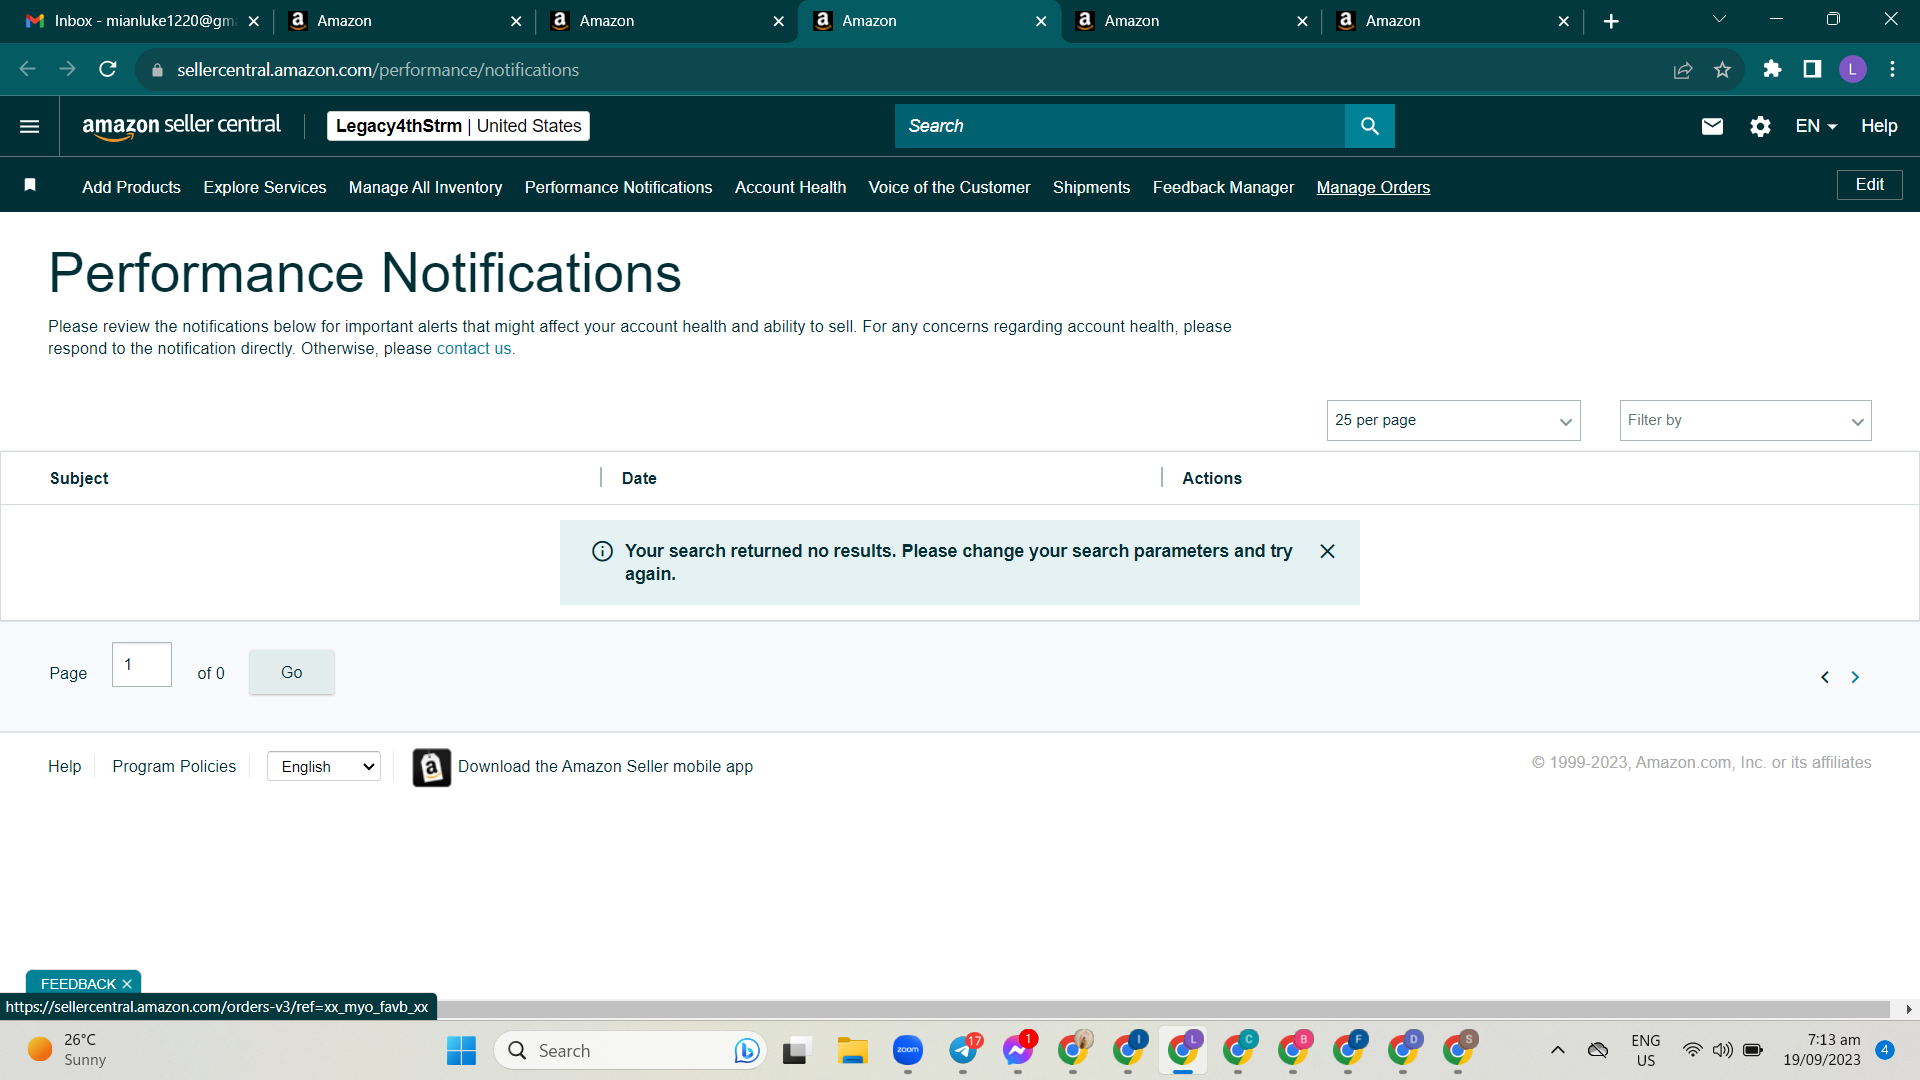The height and width of the screenshot is (1080, 1920).
Task: Click the page number input box
Action: pos(142,665)
